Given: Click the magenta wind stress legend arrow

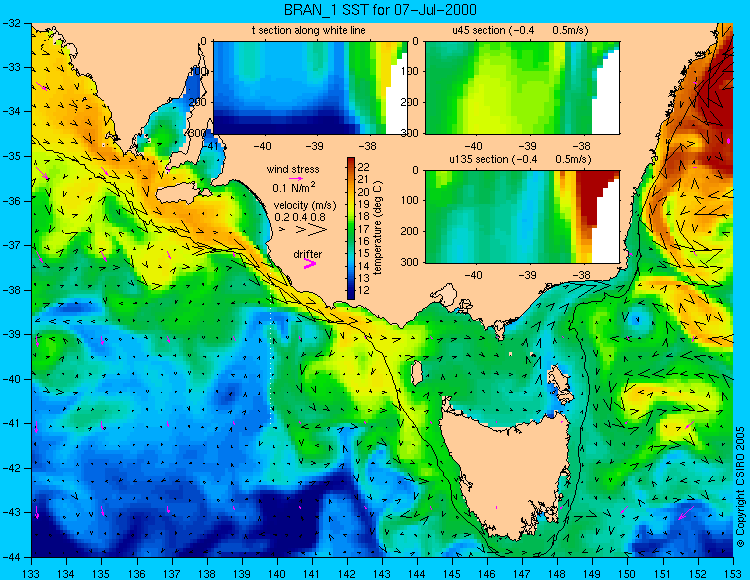Looking at the screenshot, I should (x=296, y=178).
